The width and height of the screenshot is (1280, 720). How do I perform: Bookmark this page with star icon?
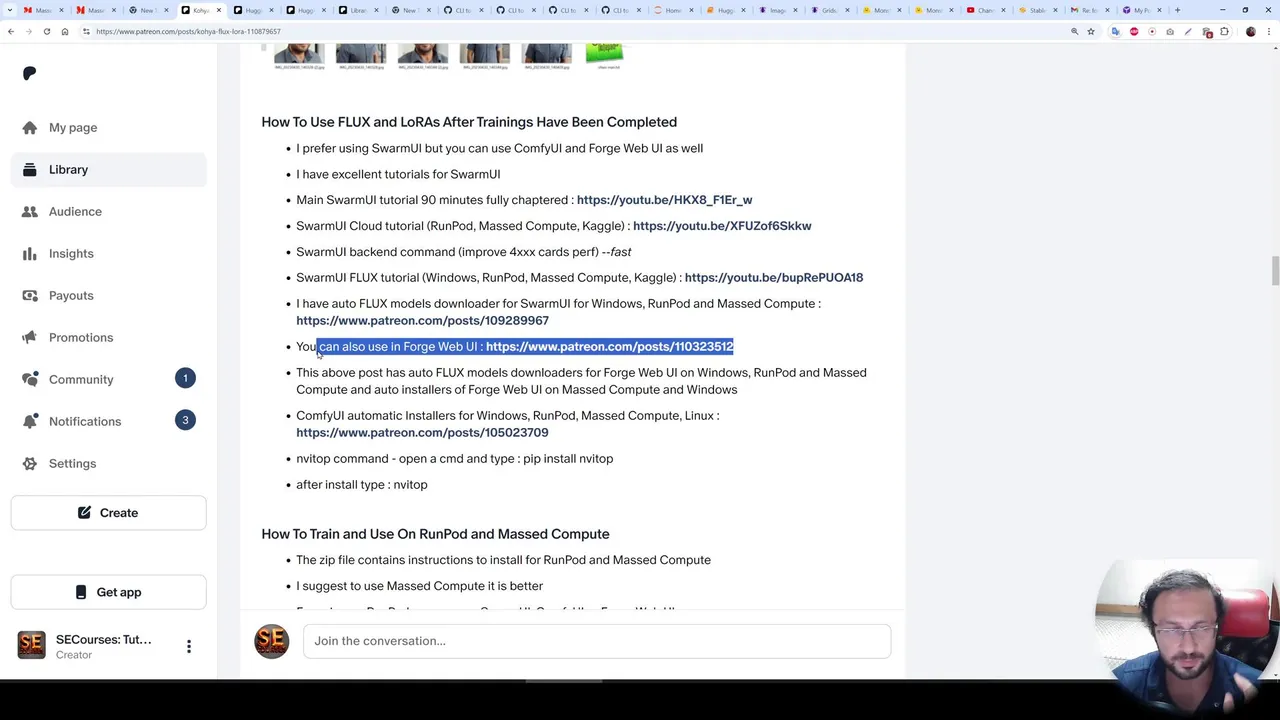(1091, 31)
